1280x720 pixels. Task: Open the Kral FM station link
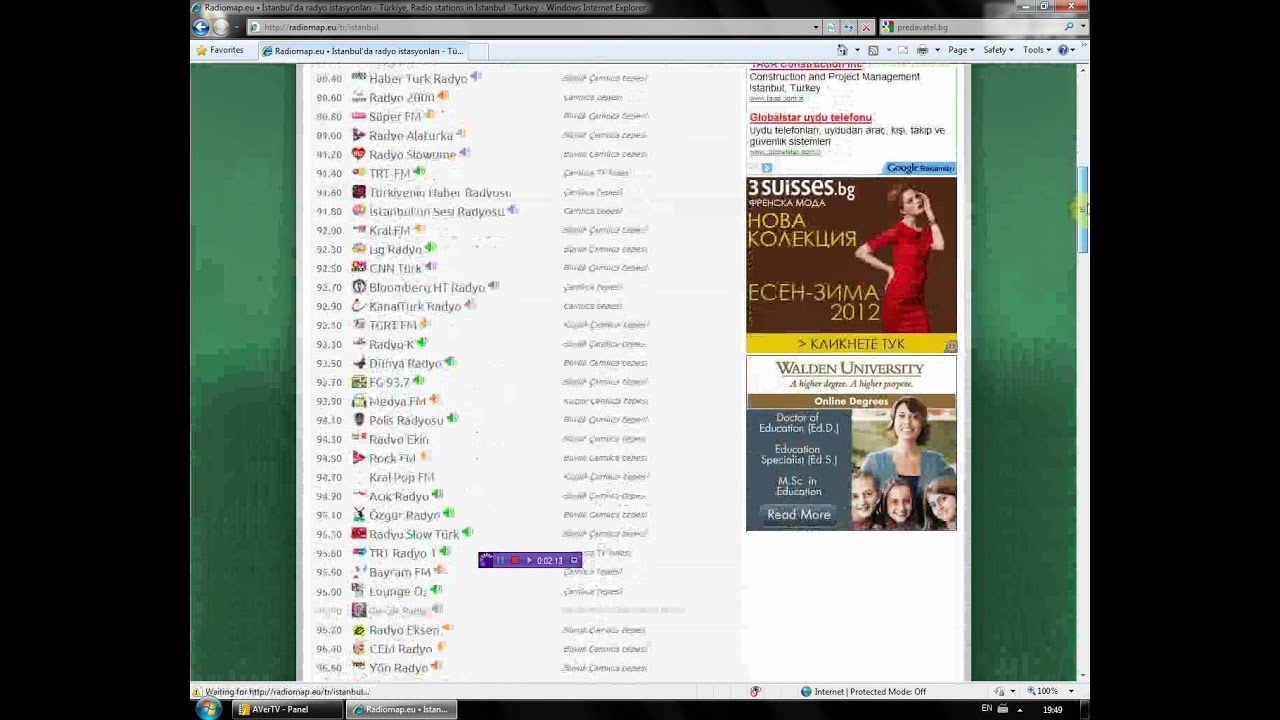[389, 230]
